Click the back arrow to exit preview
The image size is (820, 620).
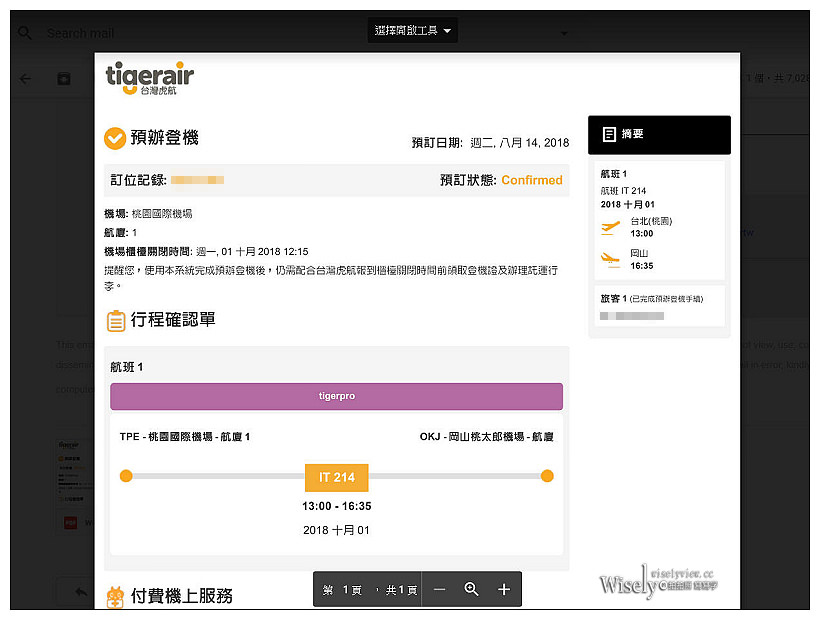(25, 79)
